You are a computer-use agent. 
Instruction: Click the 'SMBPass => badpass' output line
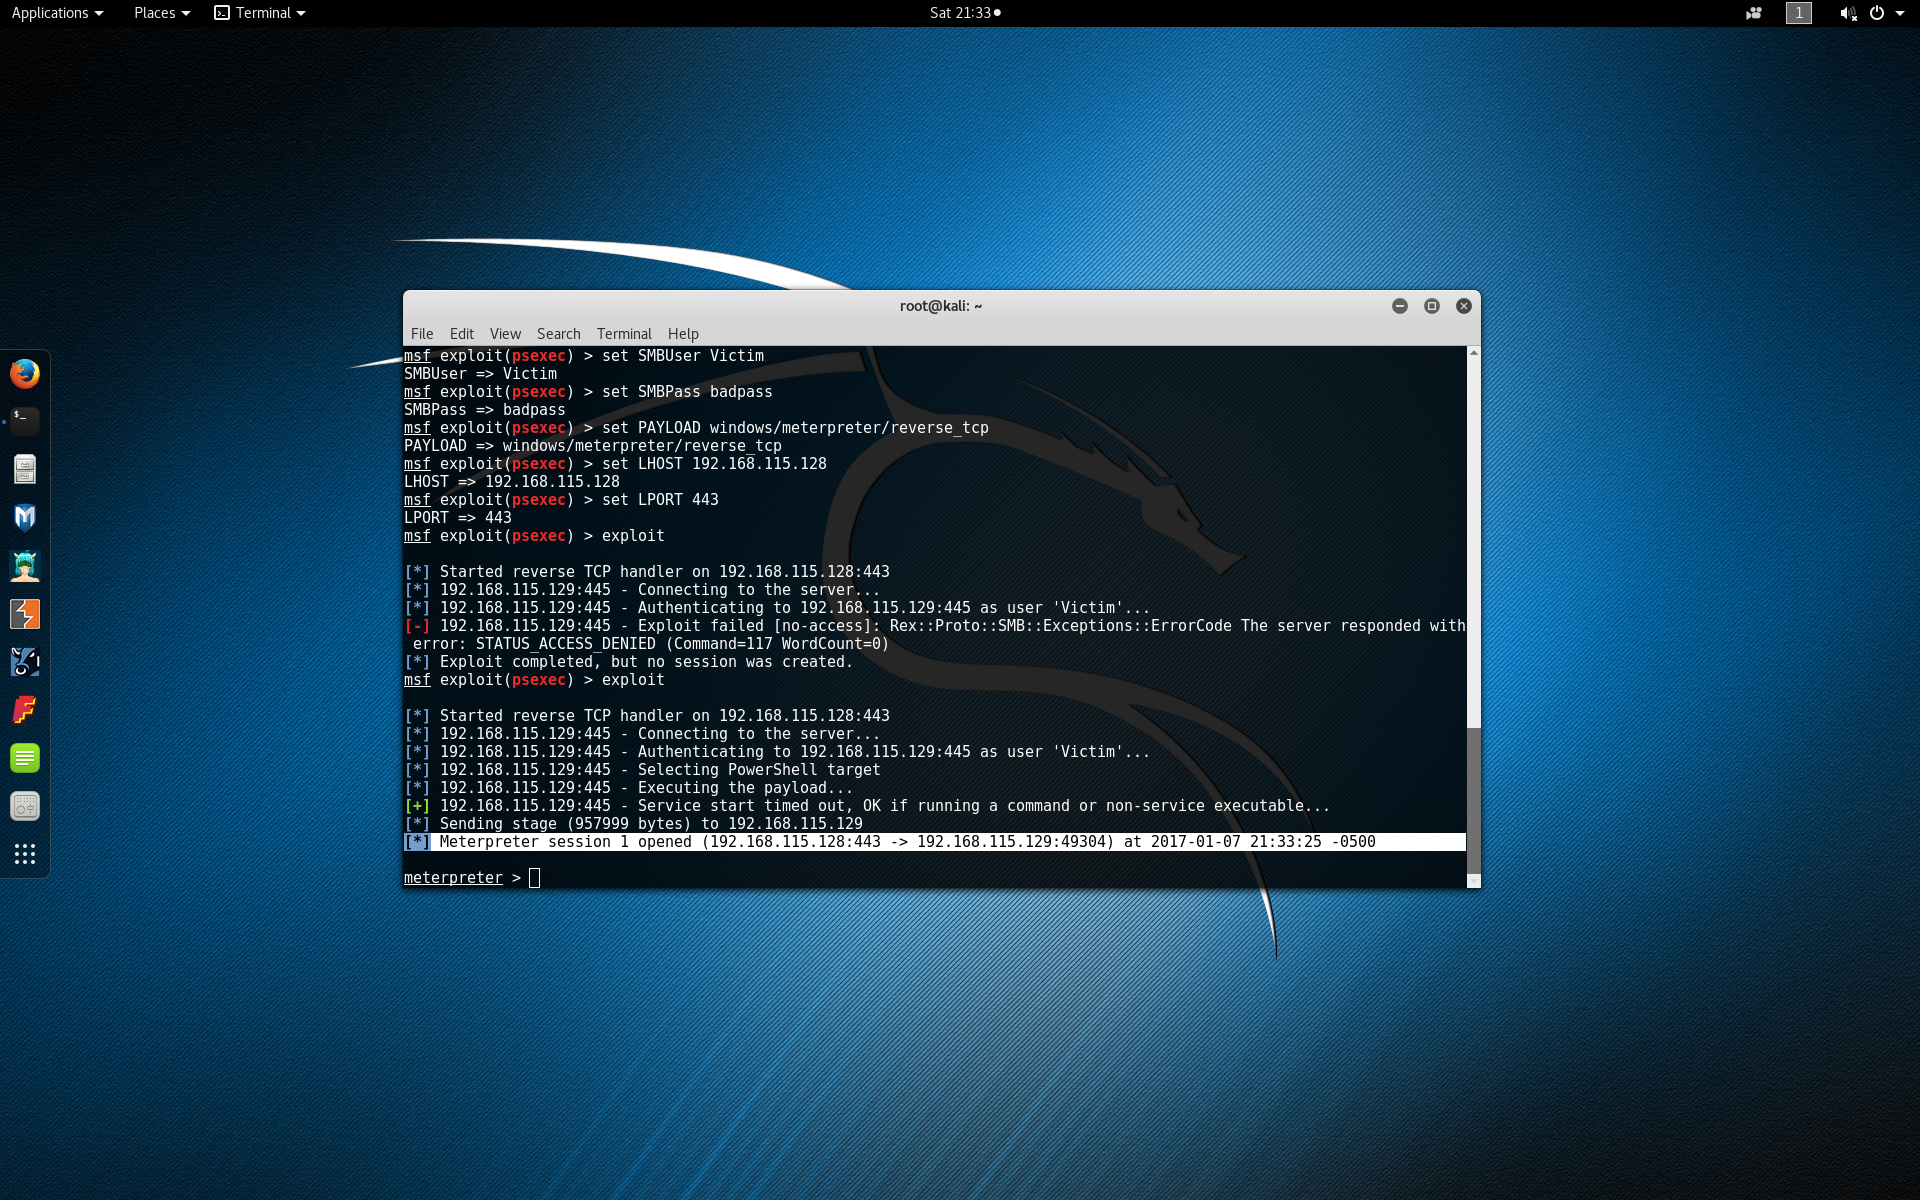pos(485,410)
